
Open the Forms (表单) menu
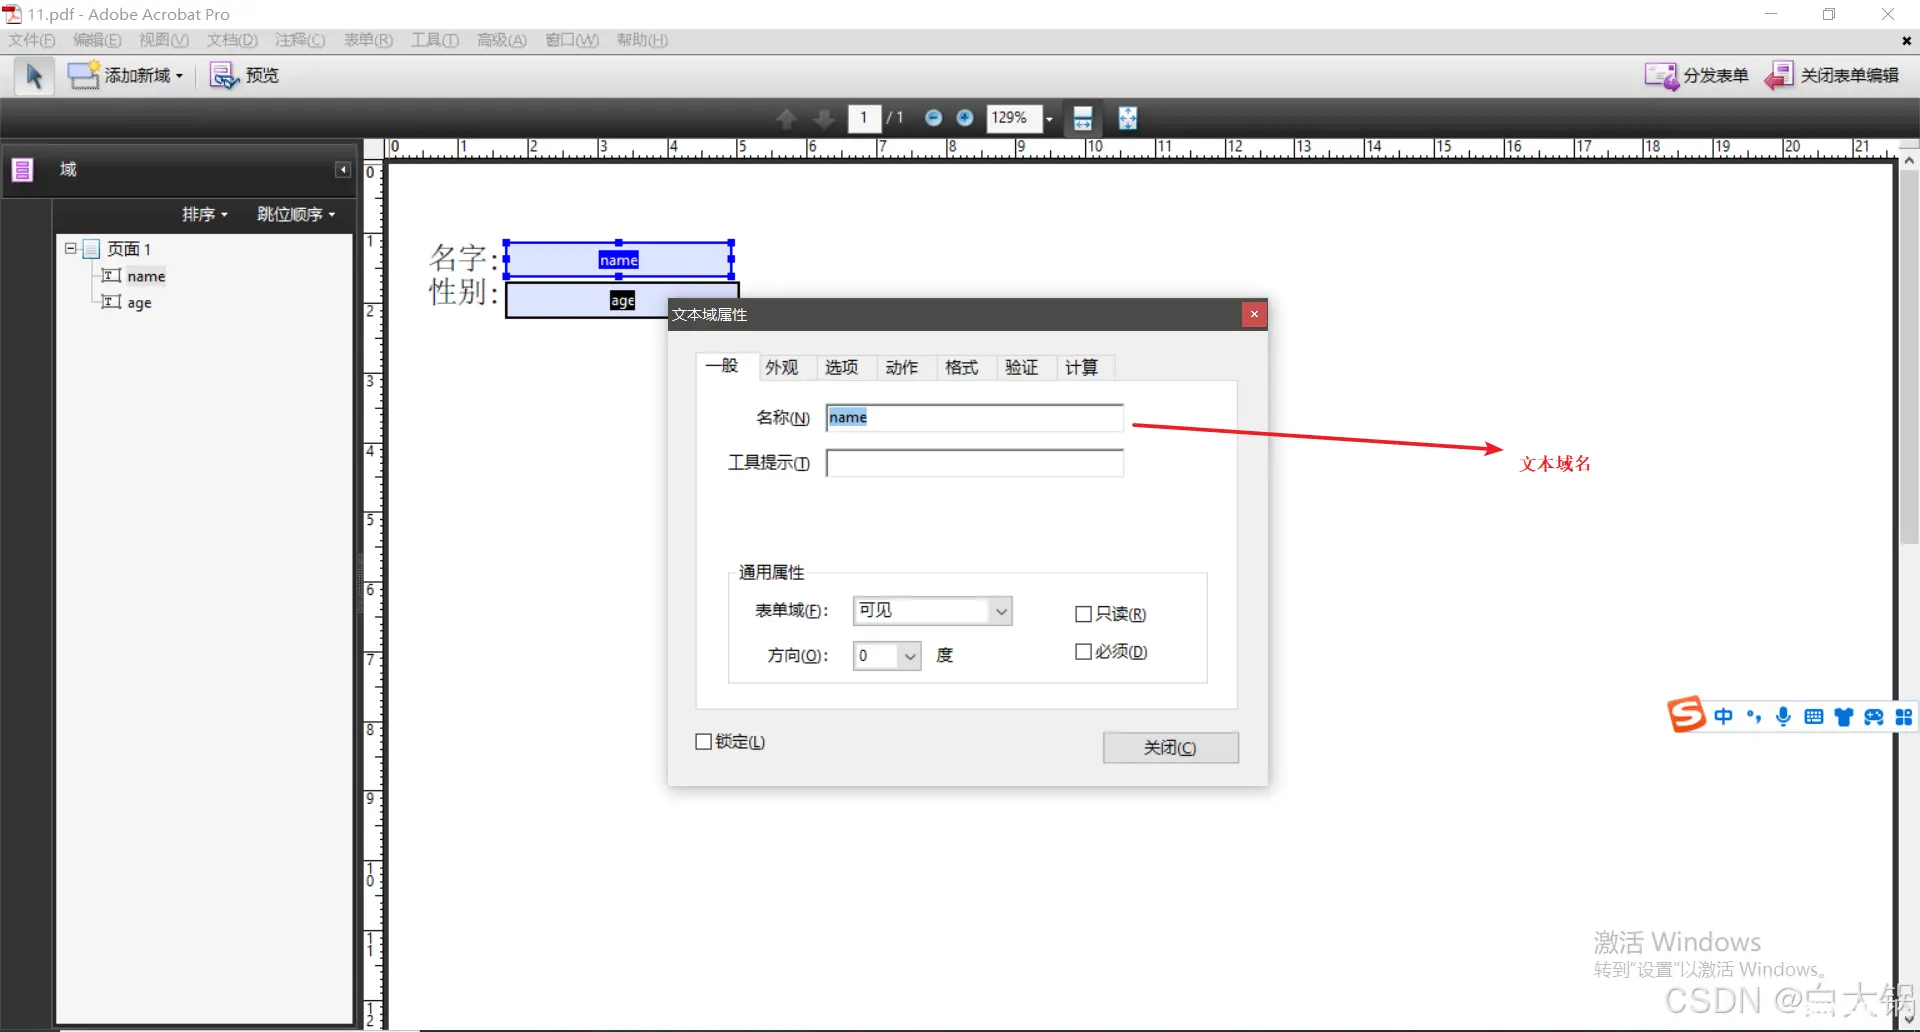(368, 40)
